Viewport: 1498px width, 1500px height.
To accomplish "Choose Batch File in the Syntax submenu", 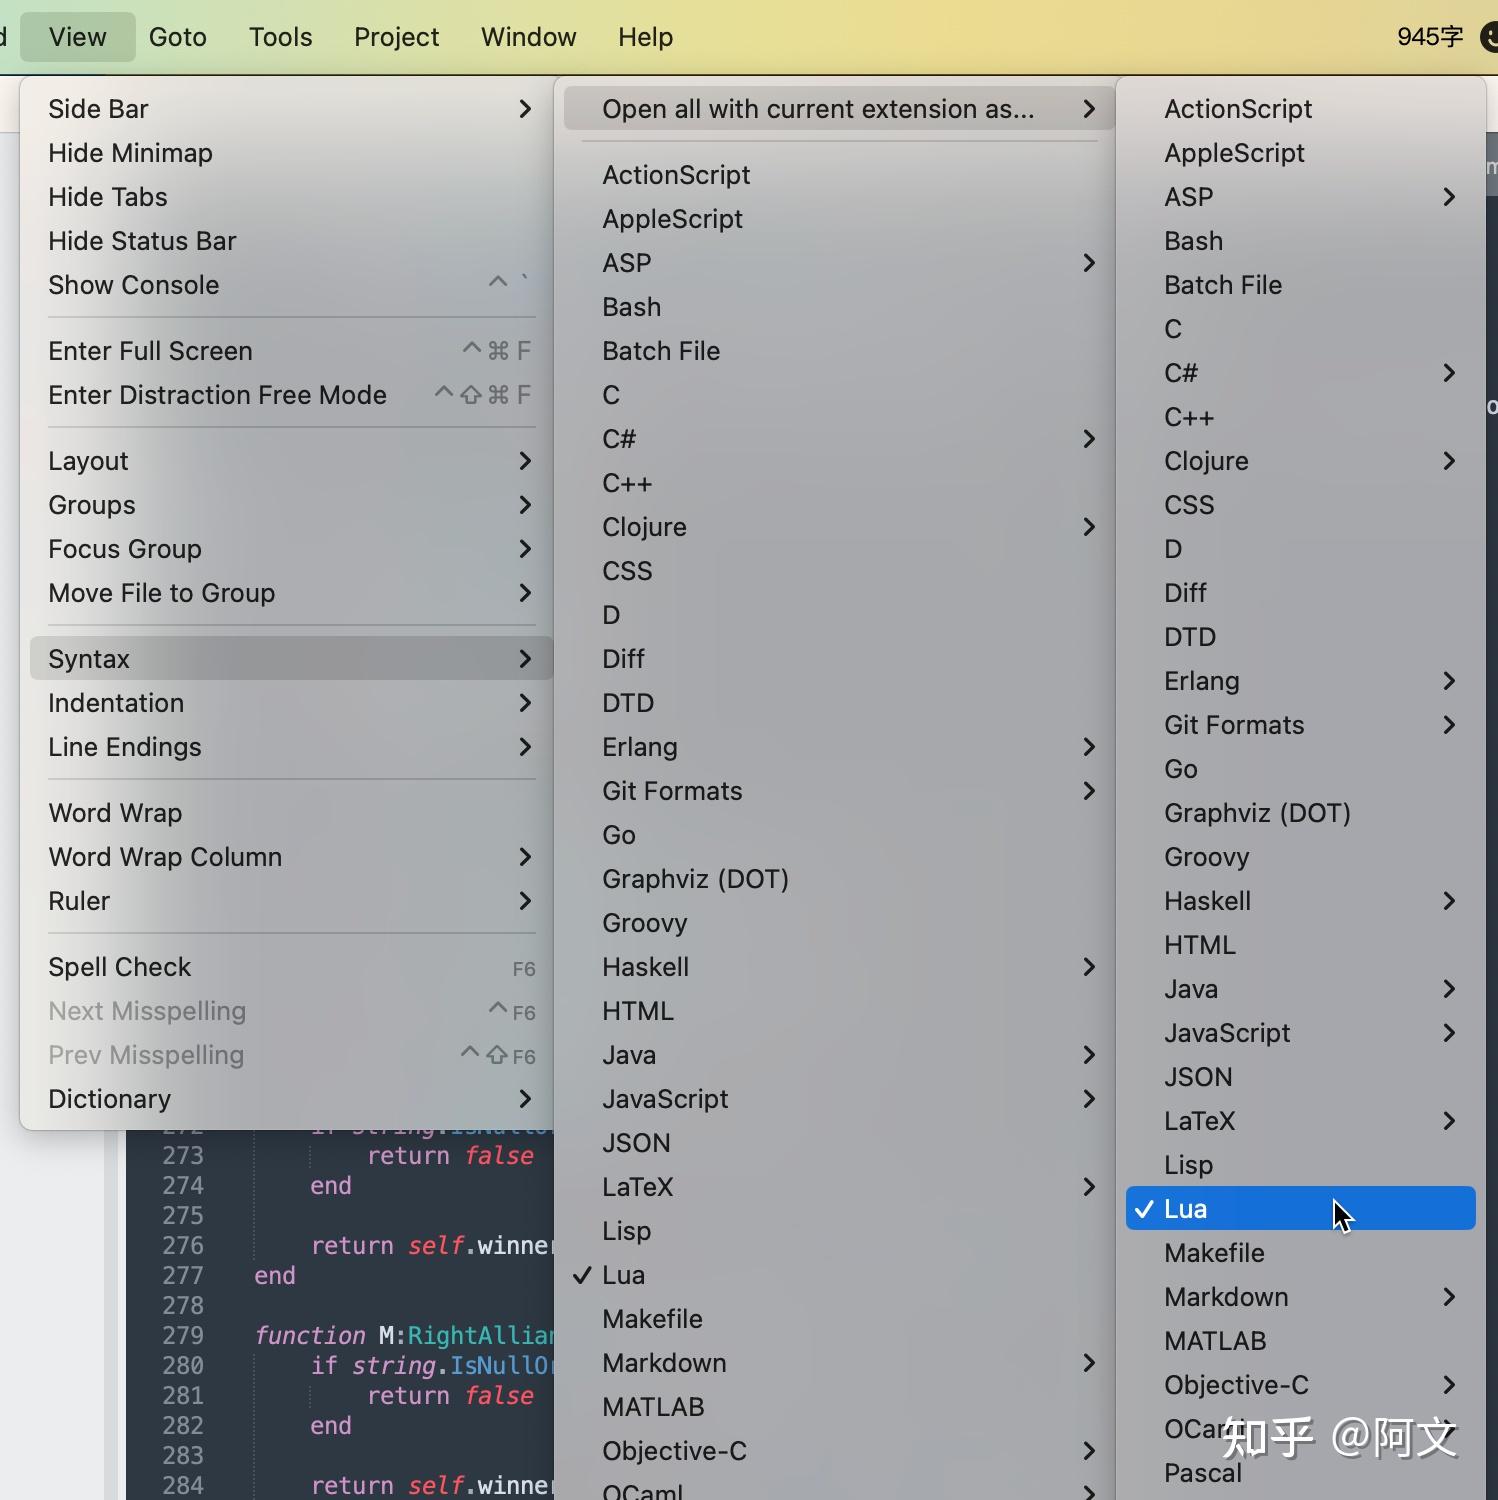I will coord(838,351).
